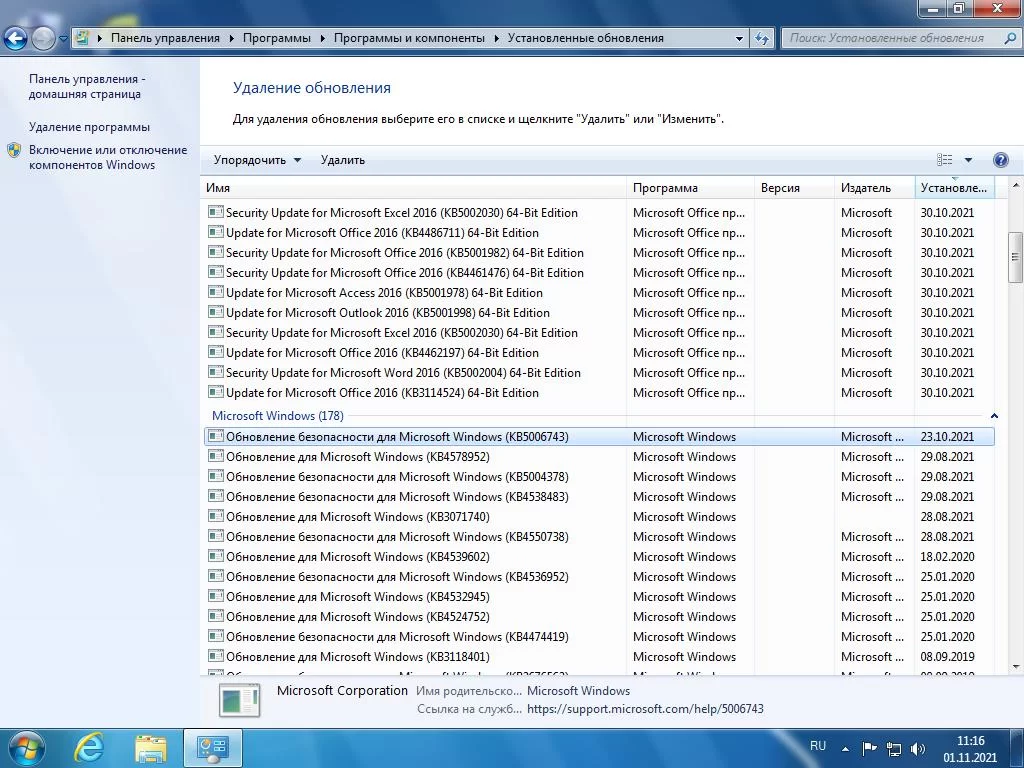The height and width of the screenshot is (768, 1024).
Task: Open Internet Explorer from the taskbar
Action: pyautogui.click(x=89, y=747)
